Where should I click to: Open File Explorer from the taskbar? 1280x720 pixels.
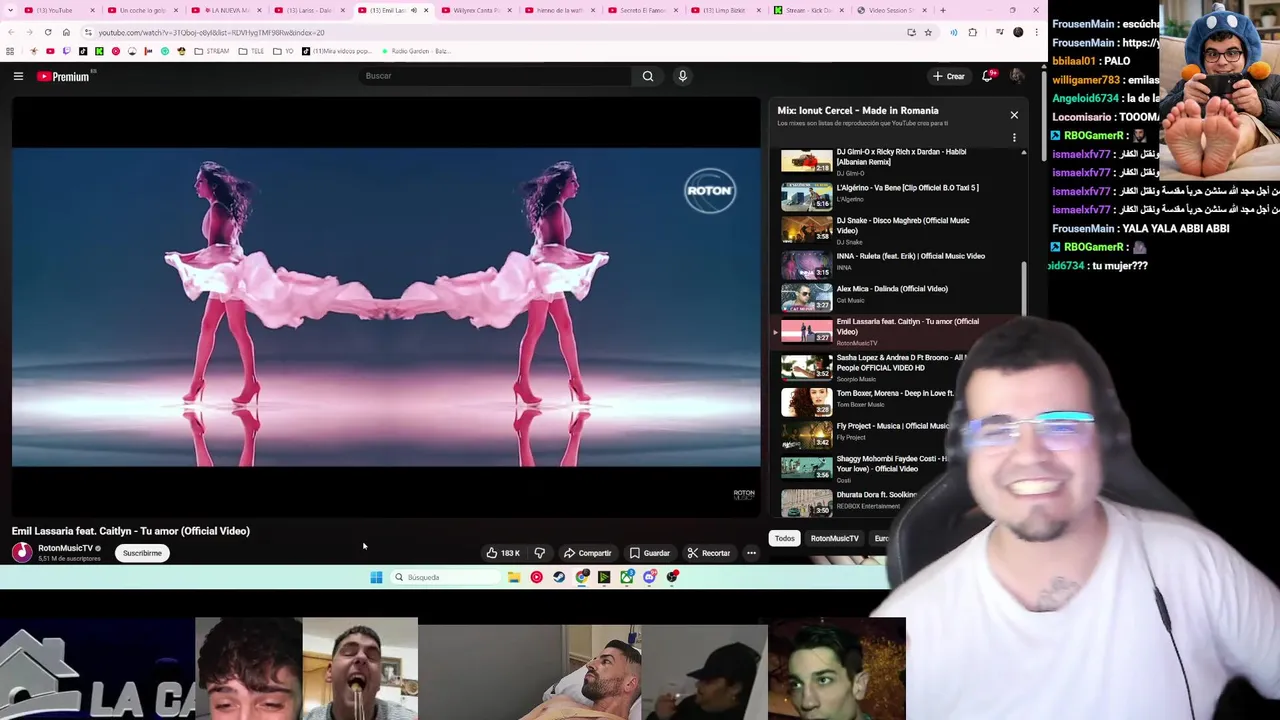(514, 577)
